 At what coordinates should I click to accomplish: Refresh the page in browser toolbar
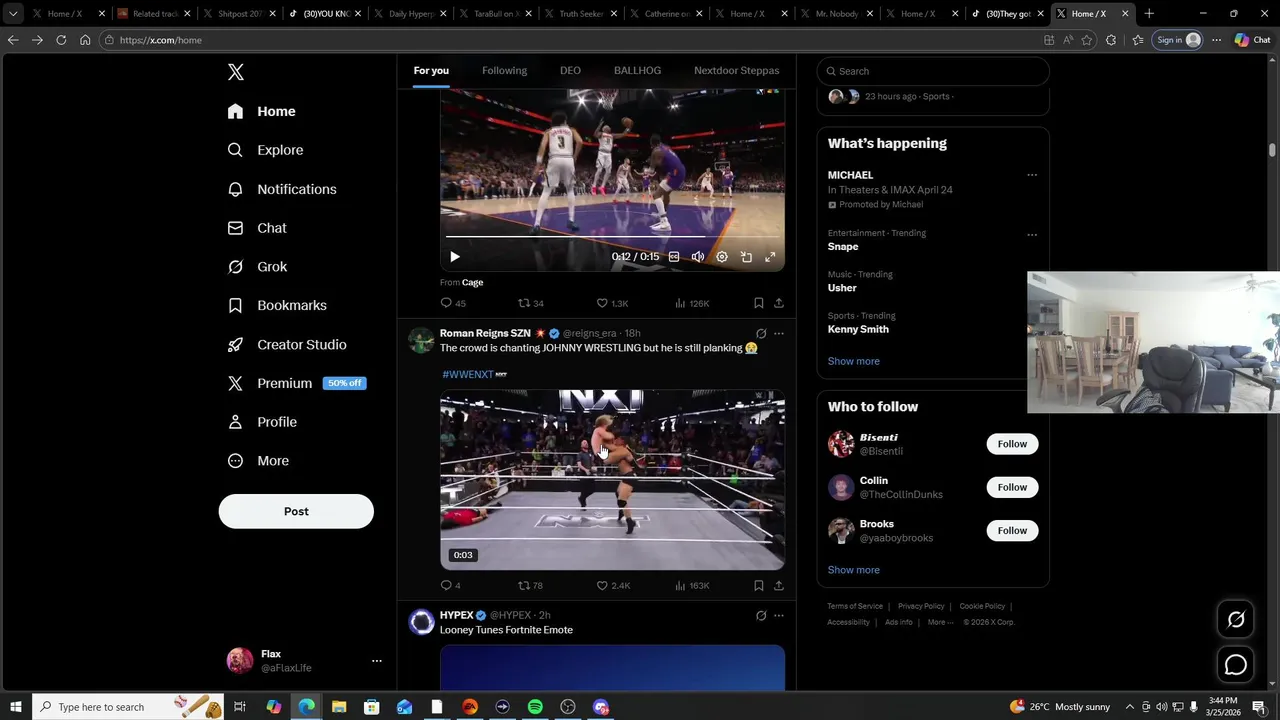[61, 40]
